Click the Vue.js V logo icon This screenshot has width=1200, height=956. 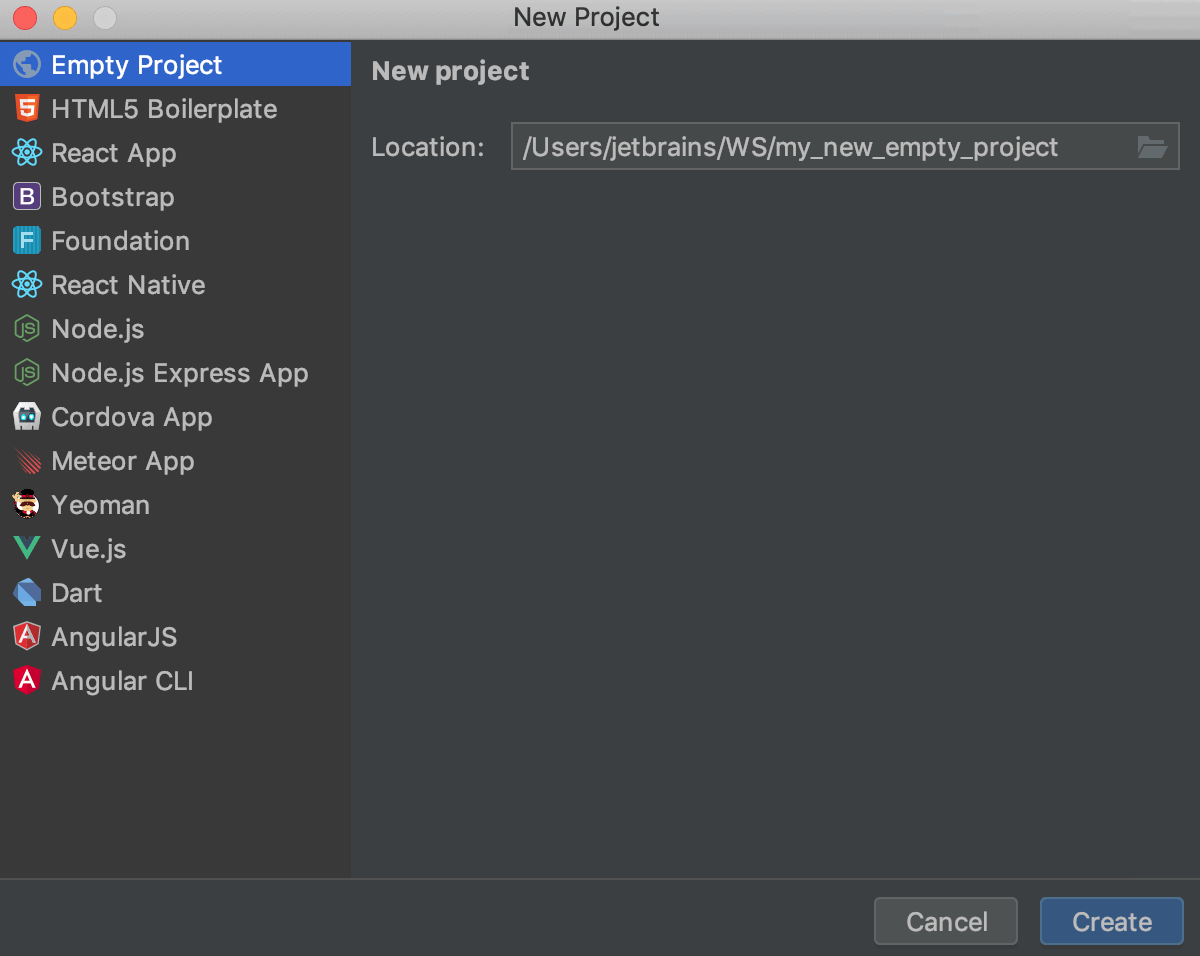tap(27, 549)
